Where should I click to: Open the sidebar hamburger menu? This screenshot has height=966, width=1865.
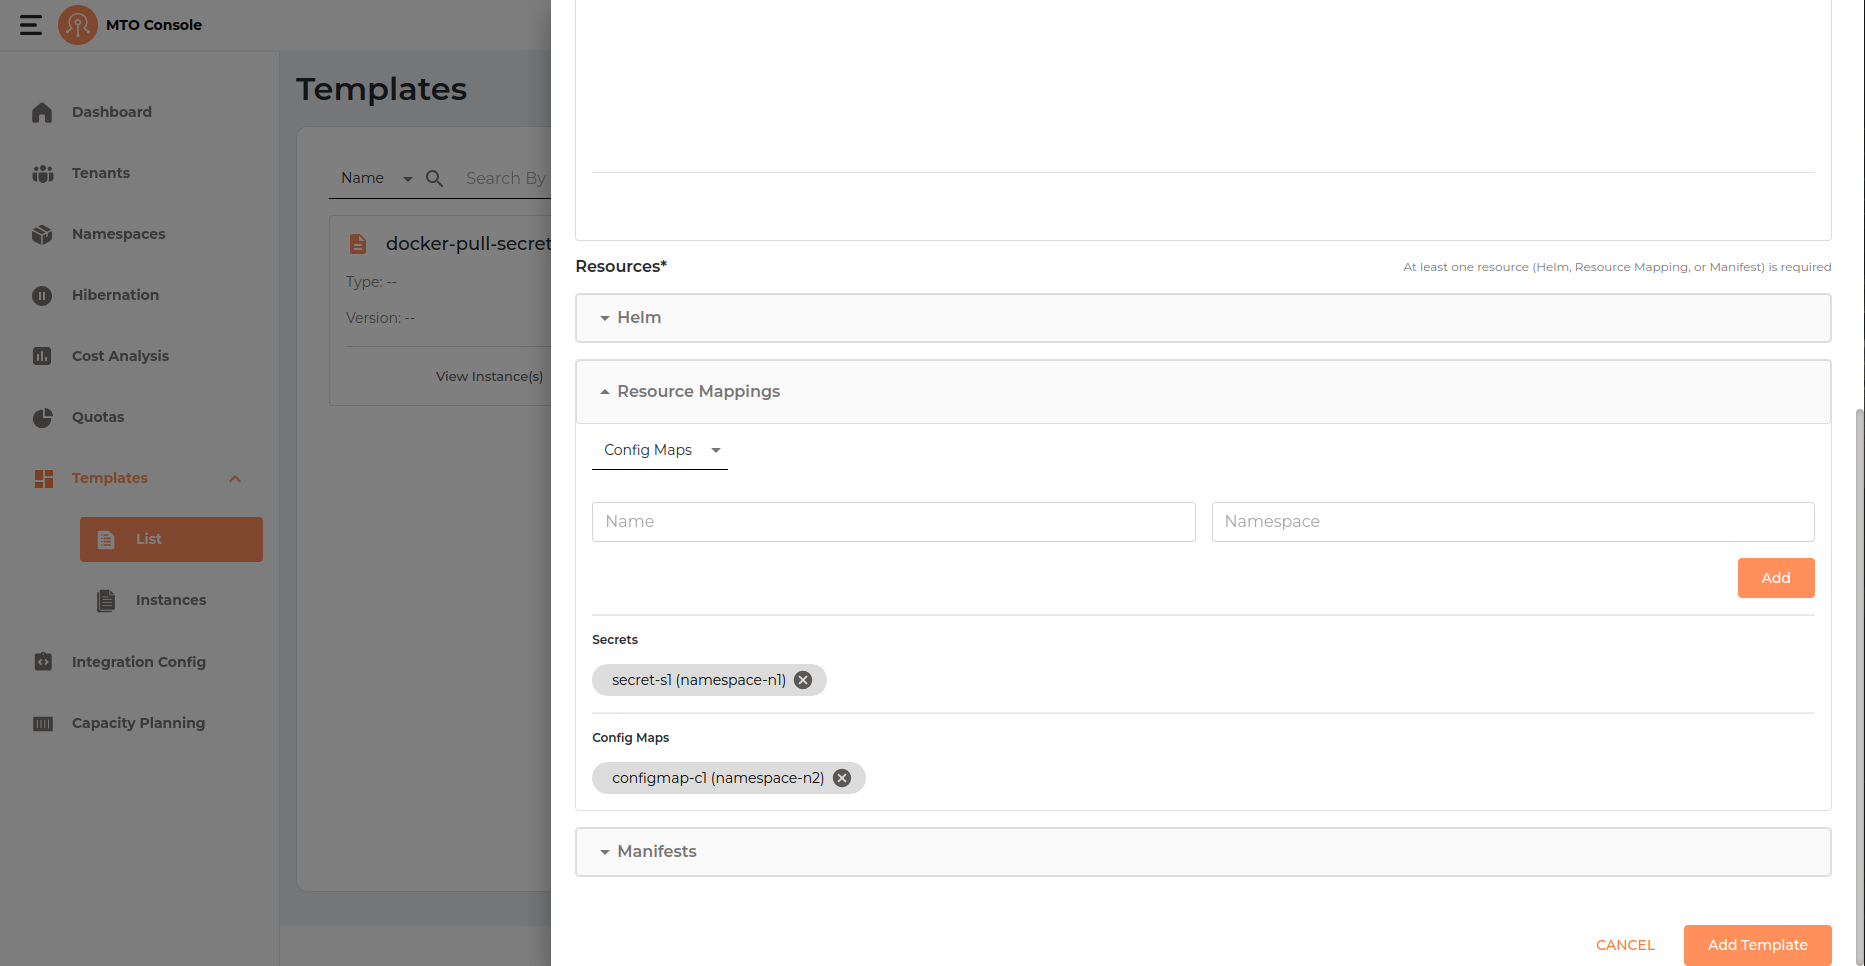(x=30, y=25)
